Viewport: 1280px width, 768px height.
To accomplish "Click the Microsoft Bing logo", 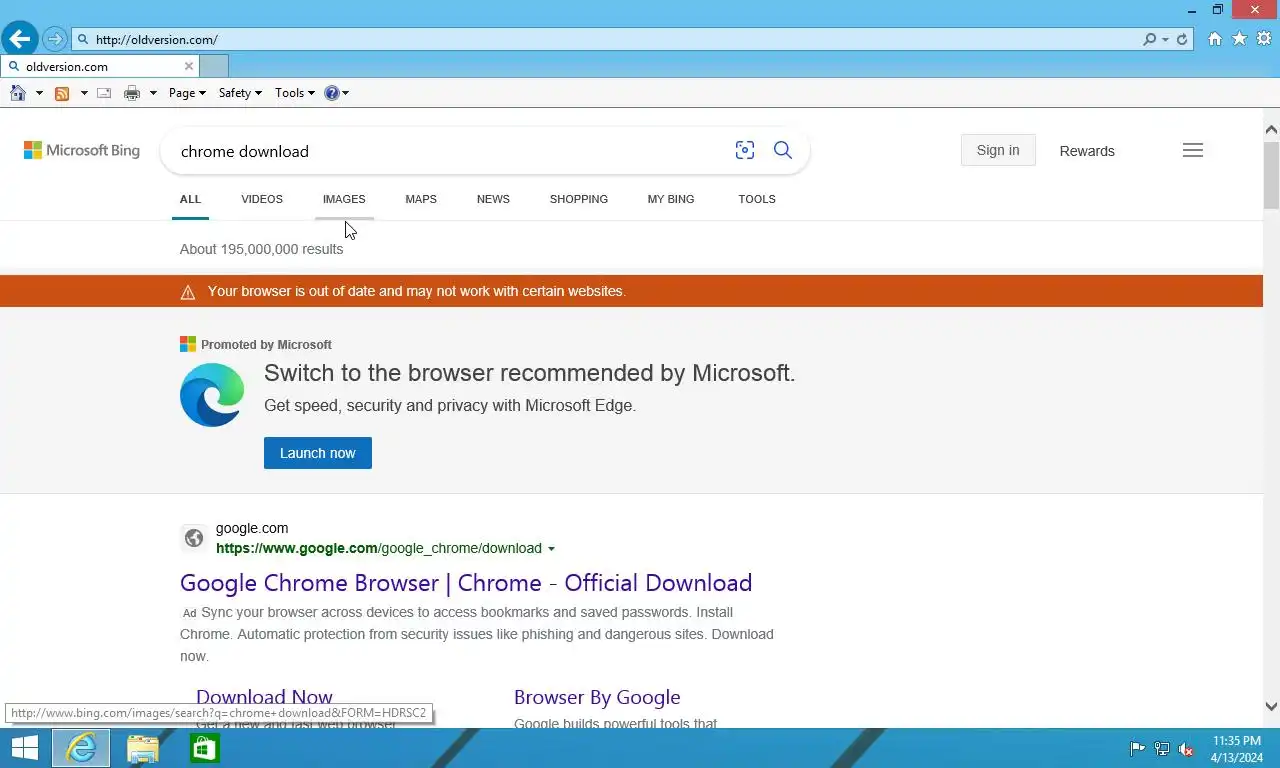I will (82, 150).
